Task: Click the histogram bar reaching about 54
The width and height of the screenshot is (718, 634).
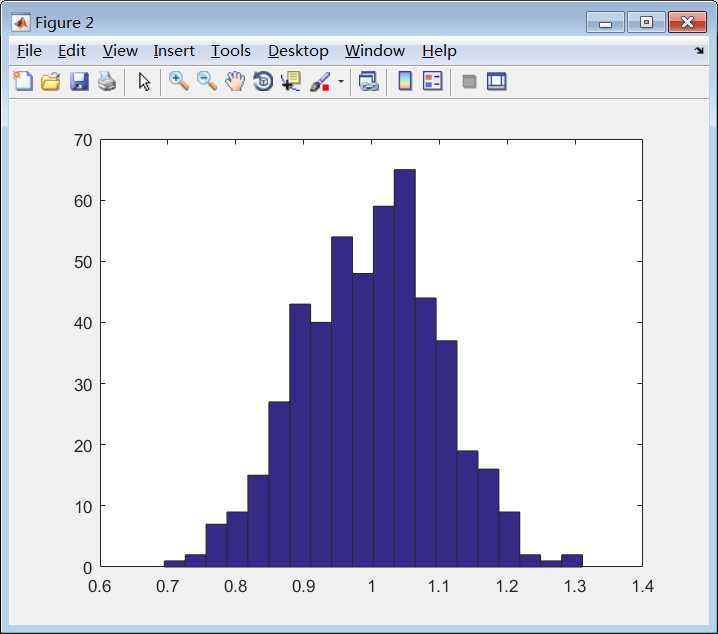Action: point(342,401)
